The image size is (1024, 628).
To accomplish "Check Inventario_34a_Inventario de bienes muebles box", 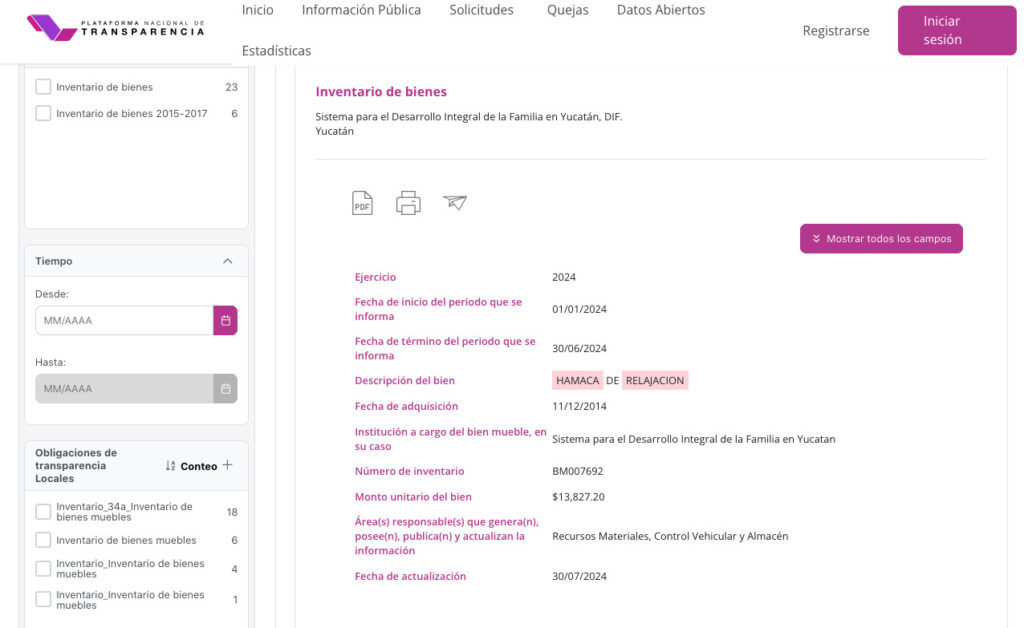I will point(43,512).
